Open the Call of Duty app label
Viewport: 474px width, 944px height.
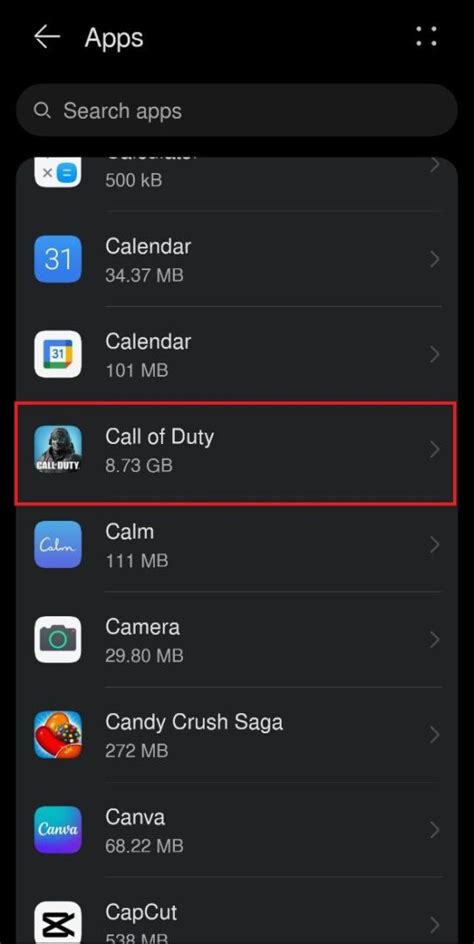tap(159, 436)
